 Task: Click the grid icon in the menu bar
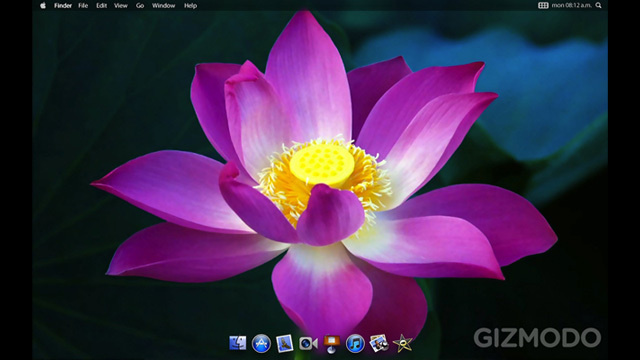coord(543,5)
